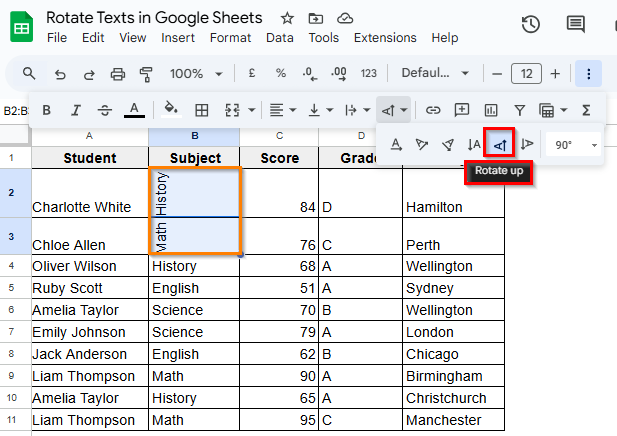Screen dimensions: 617x436
Task: Click the Rotate down icon
Action: (527, 144)
